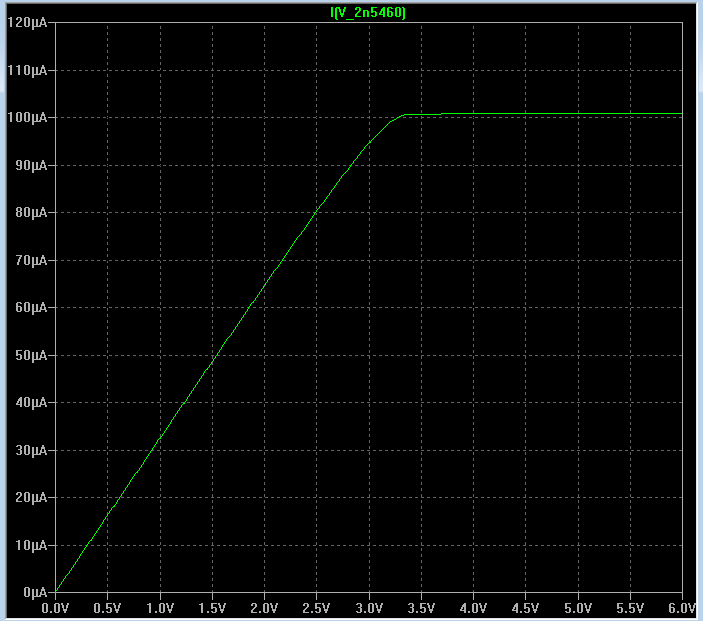Click the 4.5V horizontal axis label
The height and width of the screenshot is (621, 703).
point(525,608)
